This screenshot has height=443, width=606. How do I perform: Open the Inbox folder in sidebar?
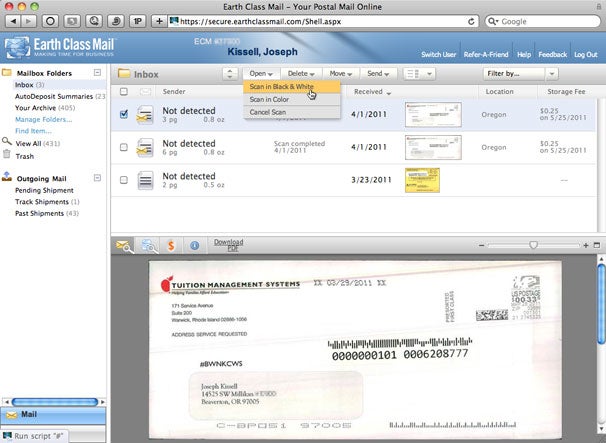pos(29,85)
